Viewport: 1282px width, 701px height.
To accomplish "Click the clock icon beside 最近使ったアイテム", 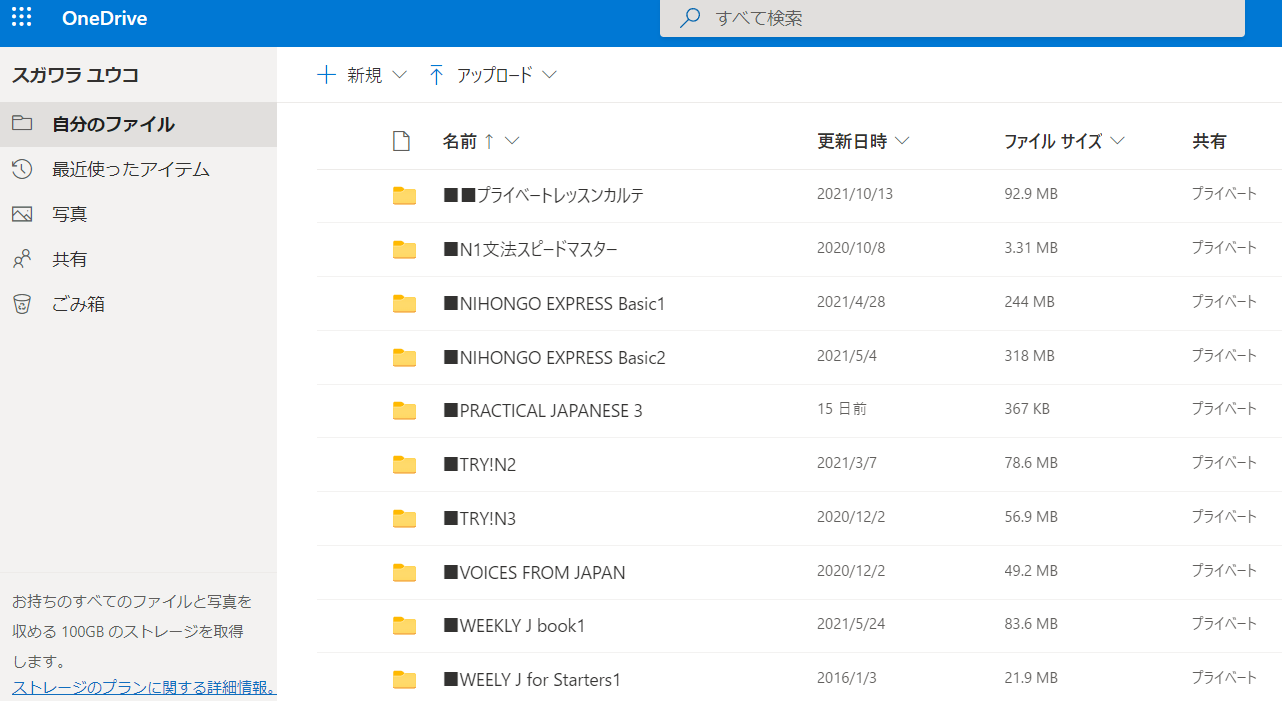I will tap(22, 169).
